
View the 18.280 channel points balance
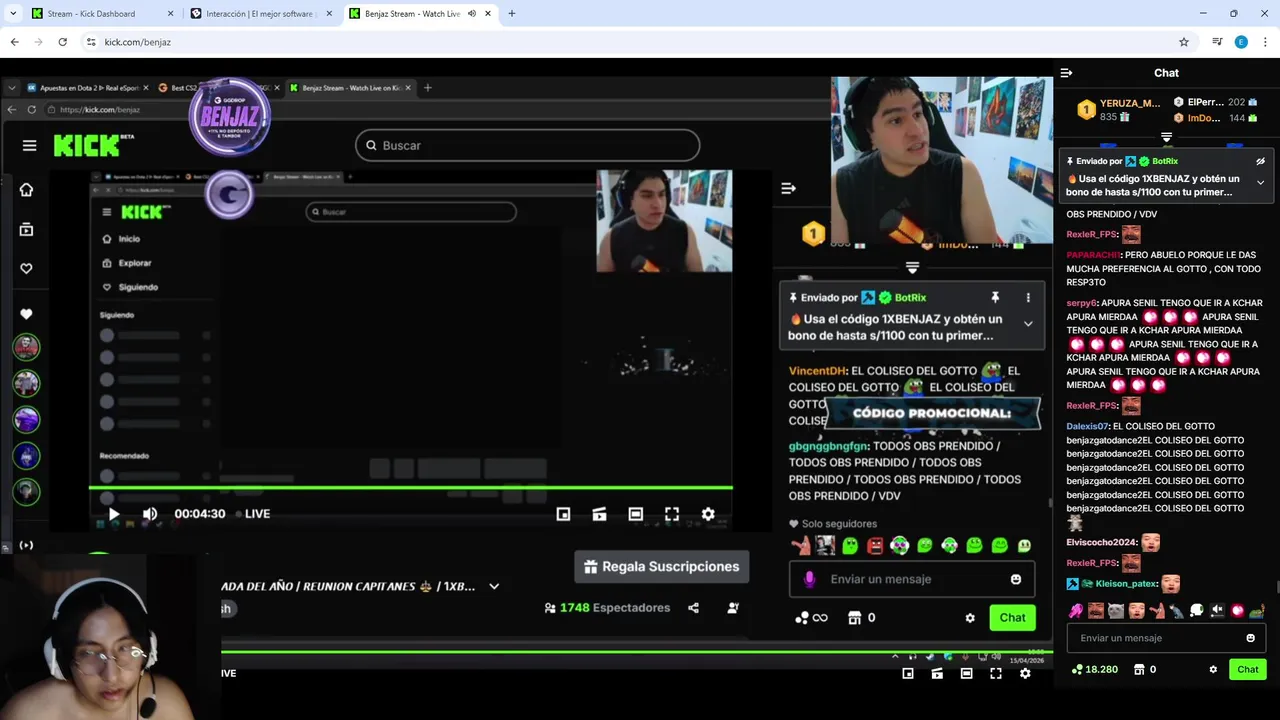[1094, 669]
